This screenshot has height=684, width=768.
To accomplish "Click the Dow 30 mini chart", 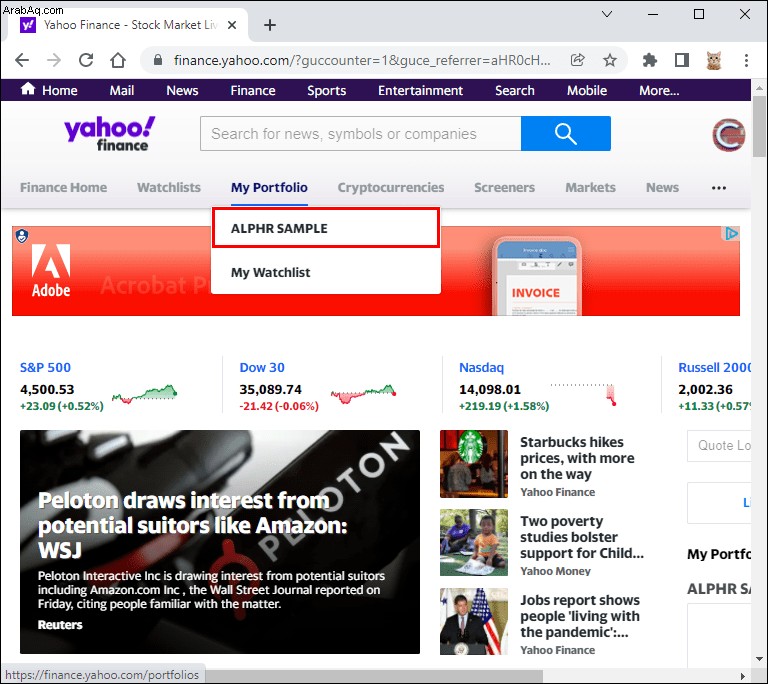I will (x=363, y=393).
